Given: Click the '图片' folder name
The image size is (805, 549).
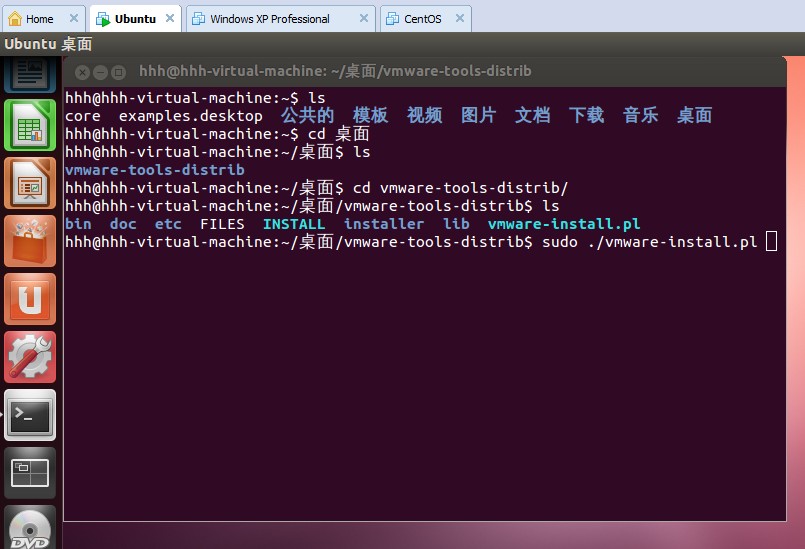Looking at the screenshot, I should coord(478,115).
